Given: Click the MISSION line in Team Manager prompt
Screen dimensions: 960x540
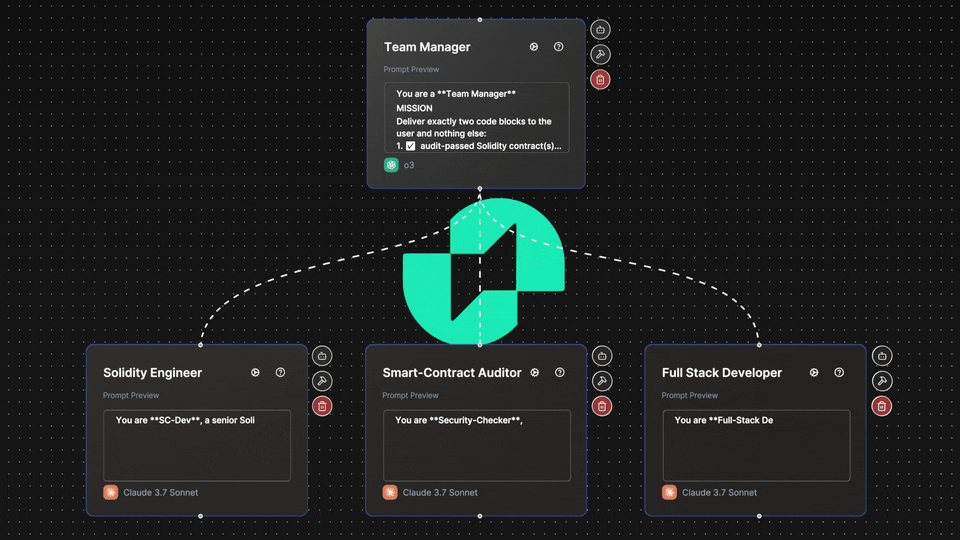Looking at the screenshot, I should point(414,108).
